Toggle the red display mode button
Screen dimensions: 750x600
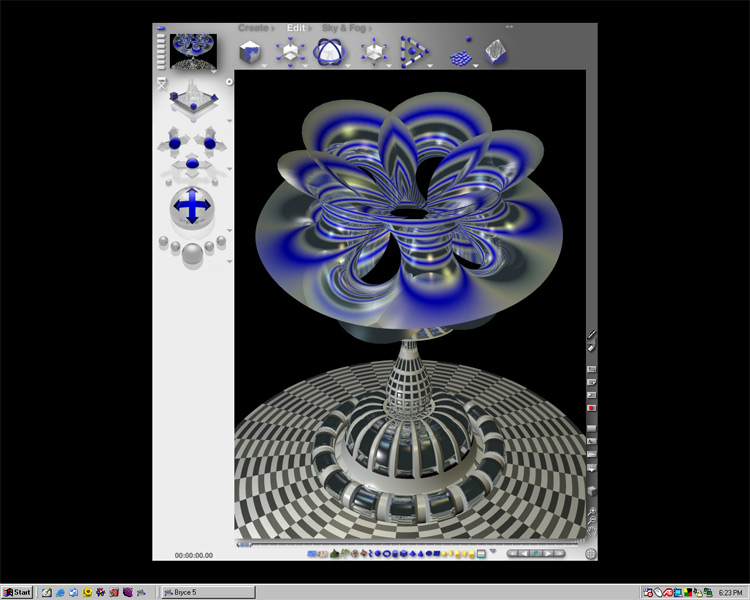[x=591, y=408]
